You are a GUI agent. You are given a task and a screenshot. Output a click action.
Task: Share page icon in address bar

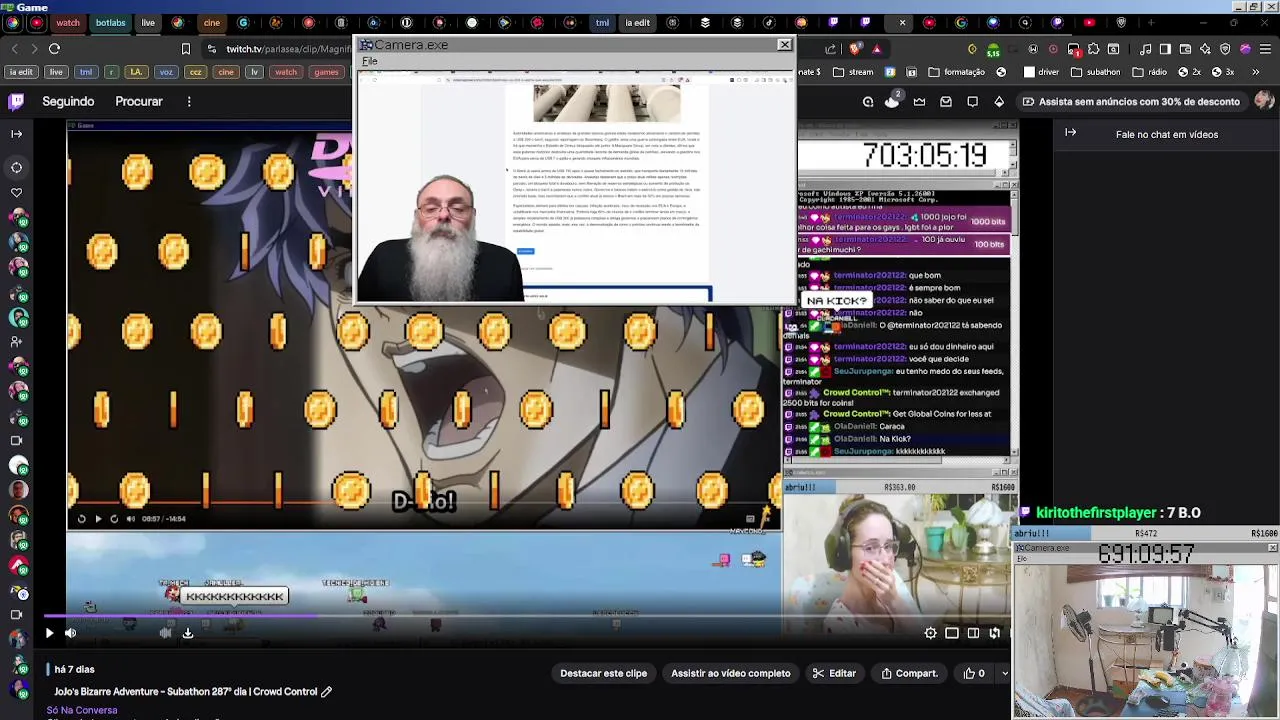click(x=831, y=48)
